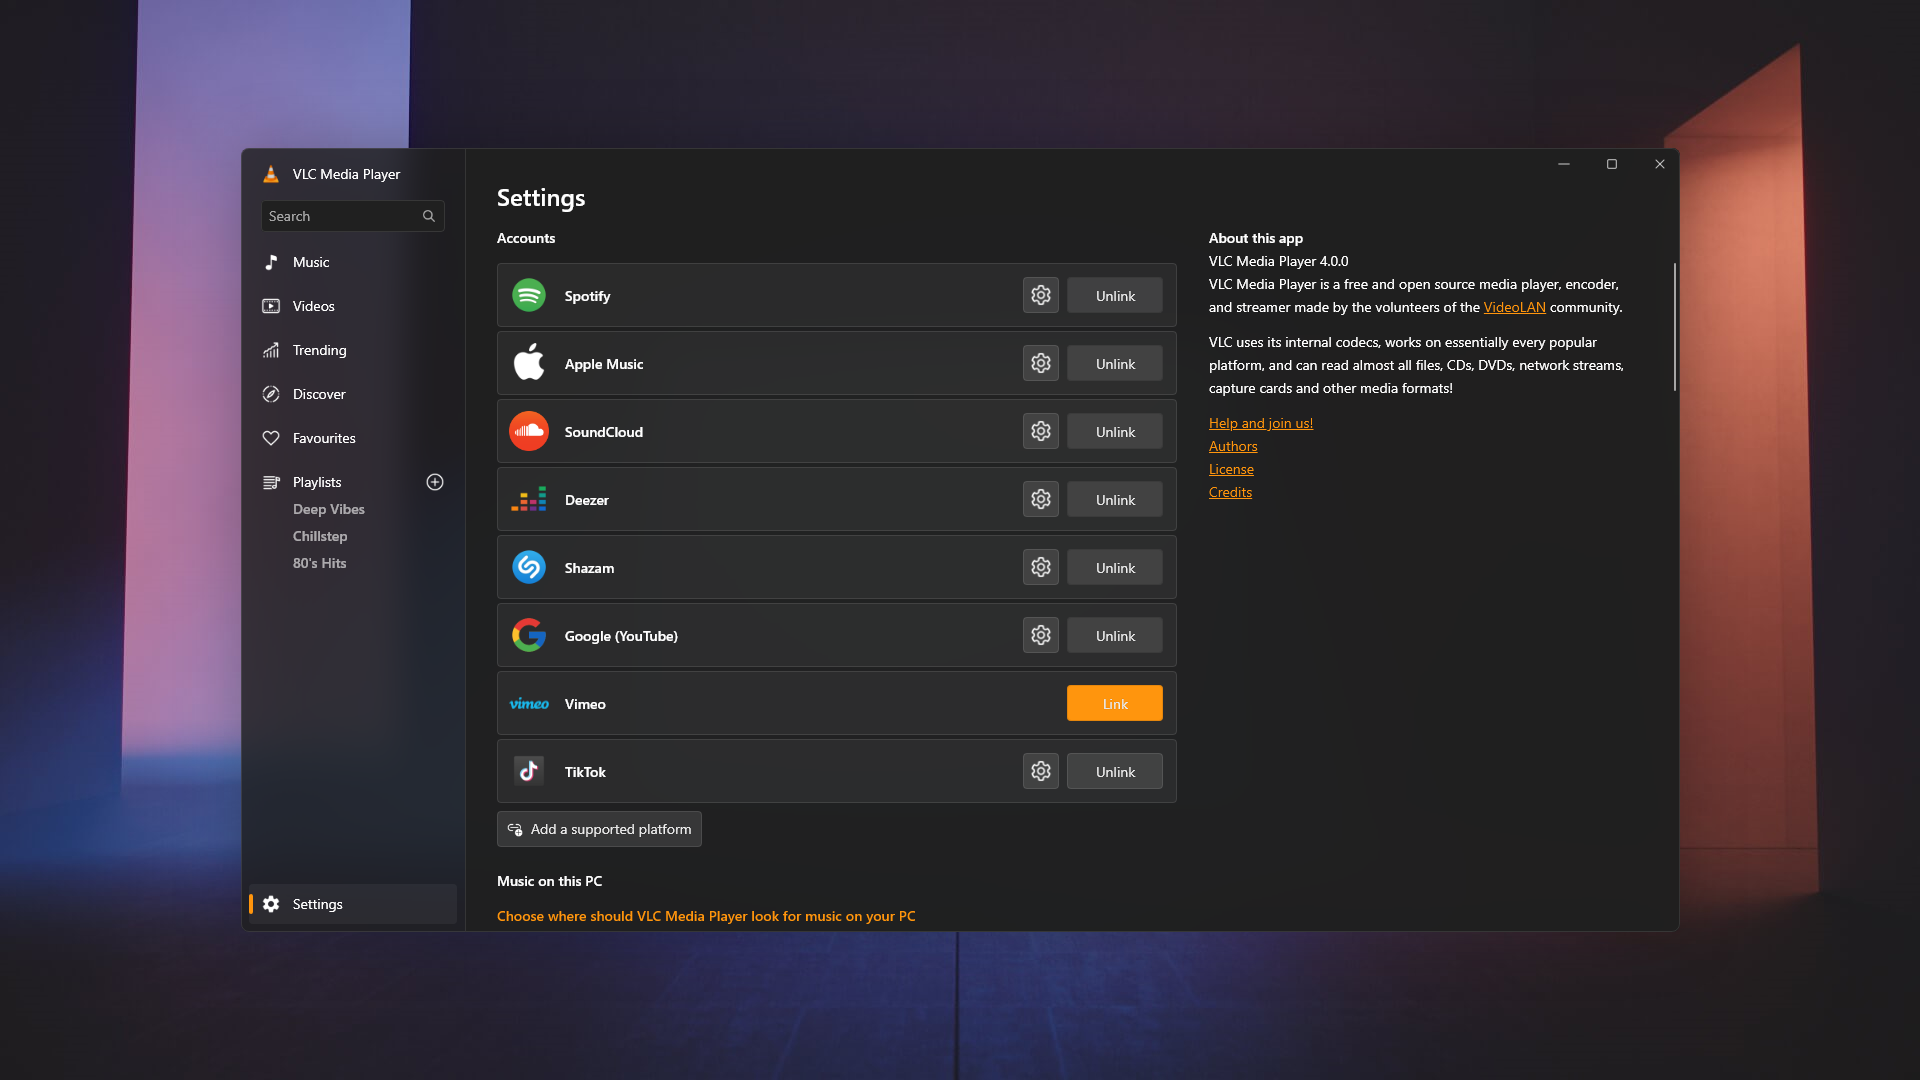
Task: Open the Videos section in the sidebar
Action: [313, 306]
